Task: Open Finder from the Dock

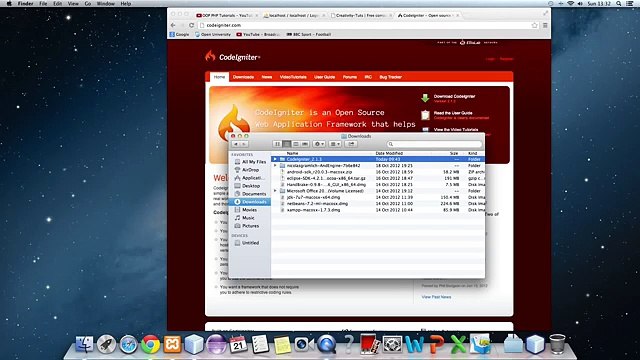Action: pos(84,344)
